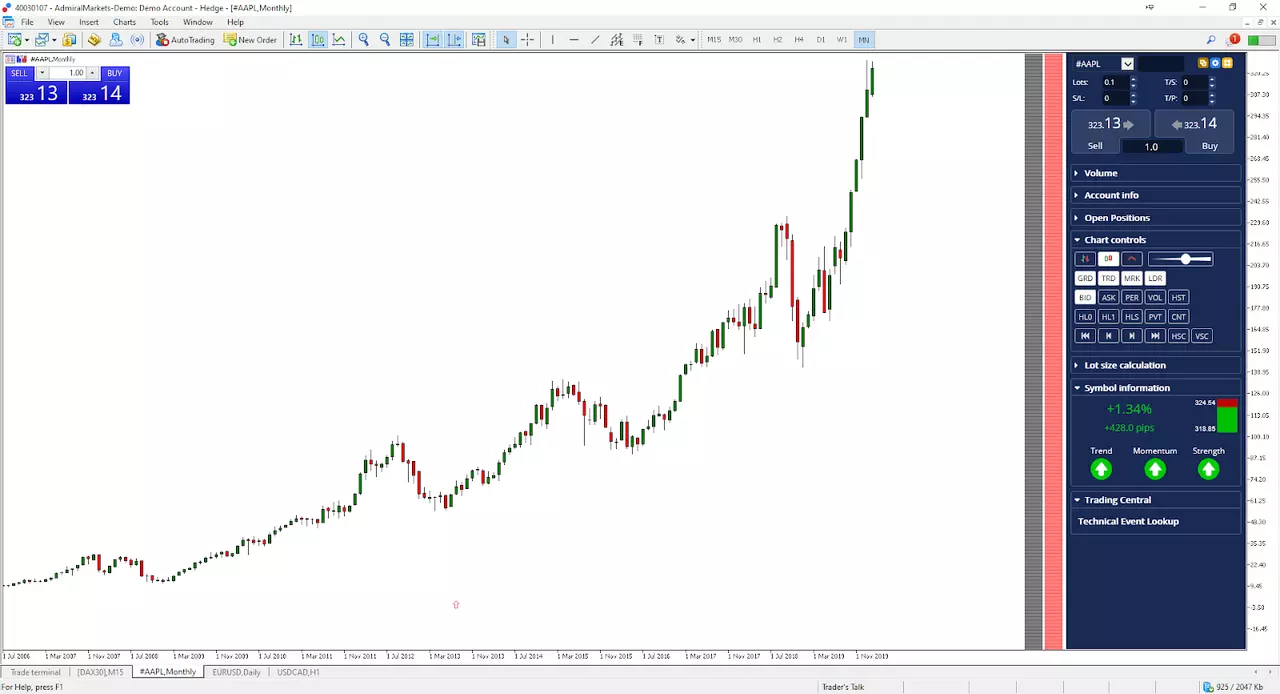This screenshot has height=694, width=1280.
Task: Select the equidistant channel tool
Action: click(616, 40)
